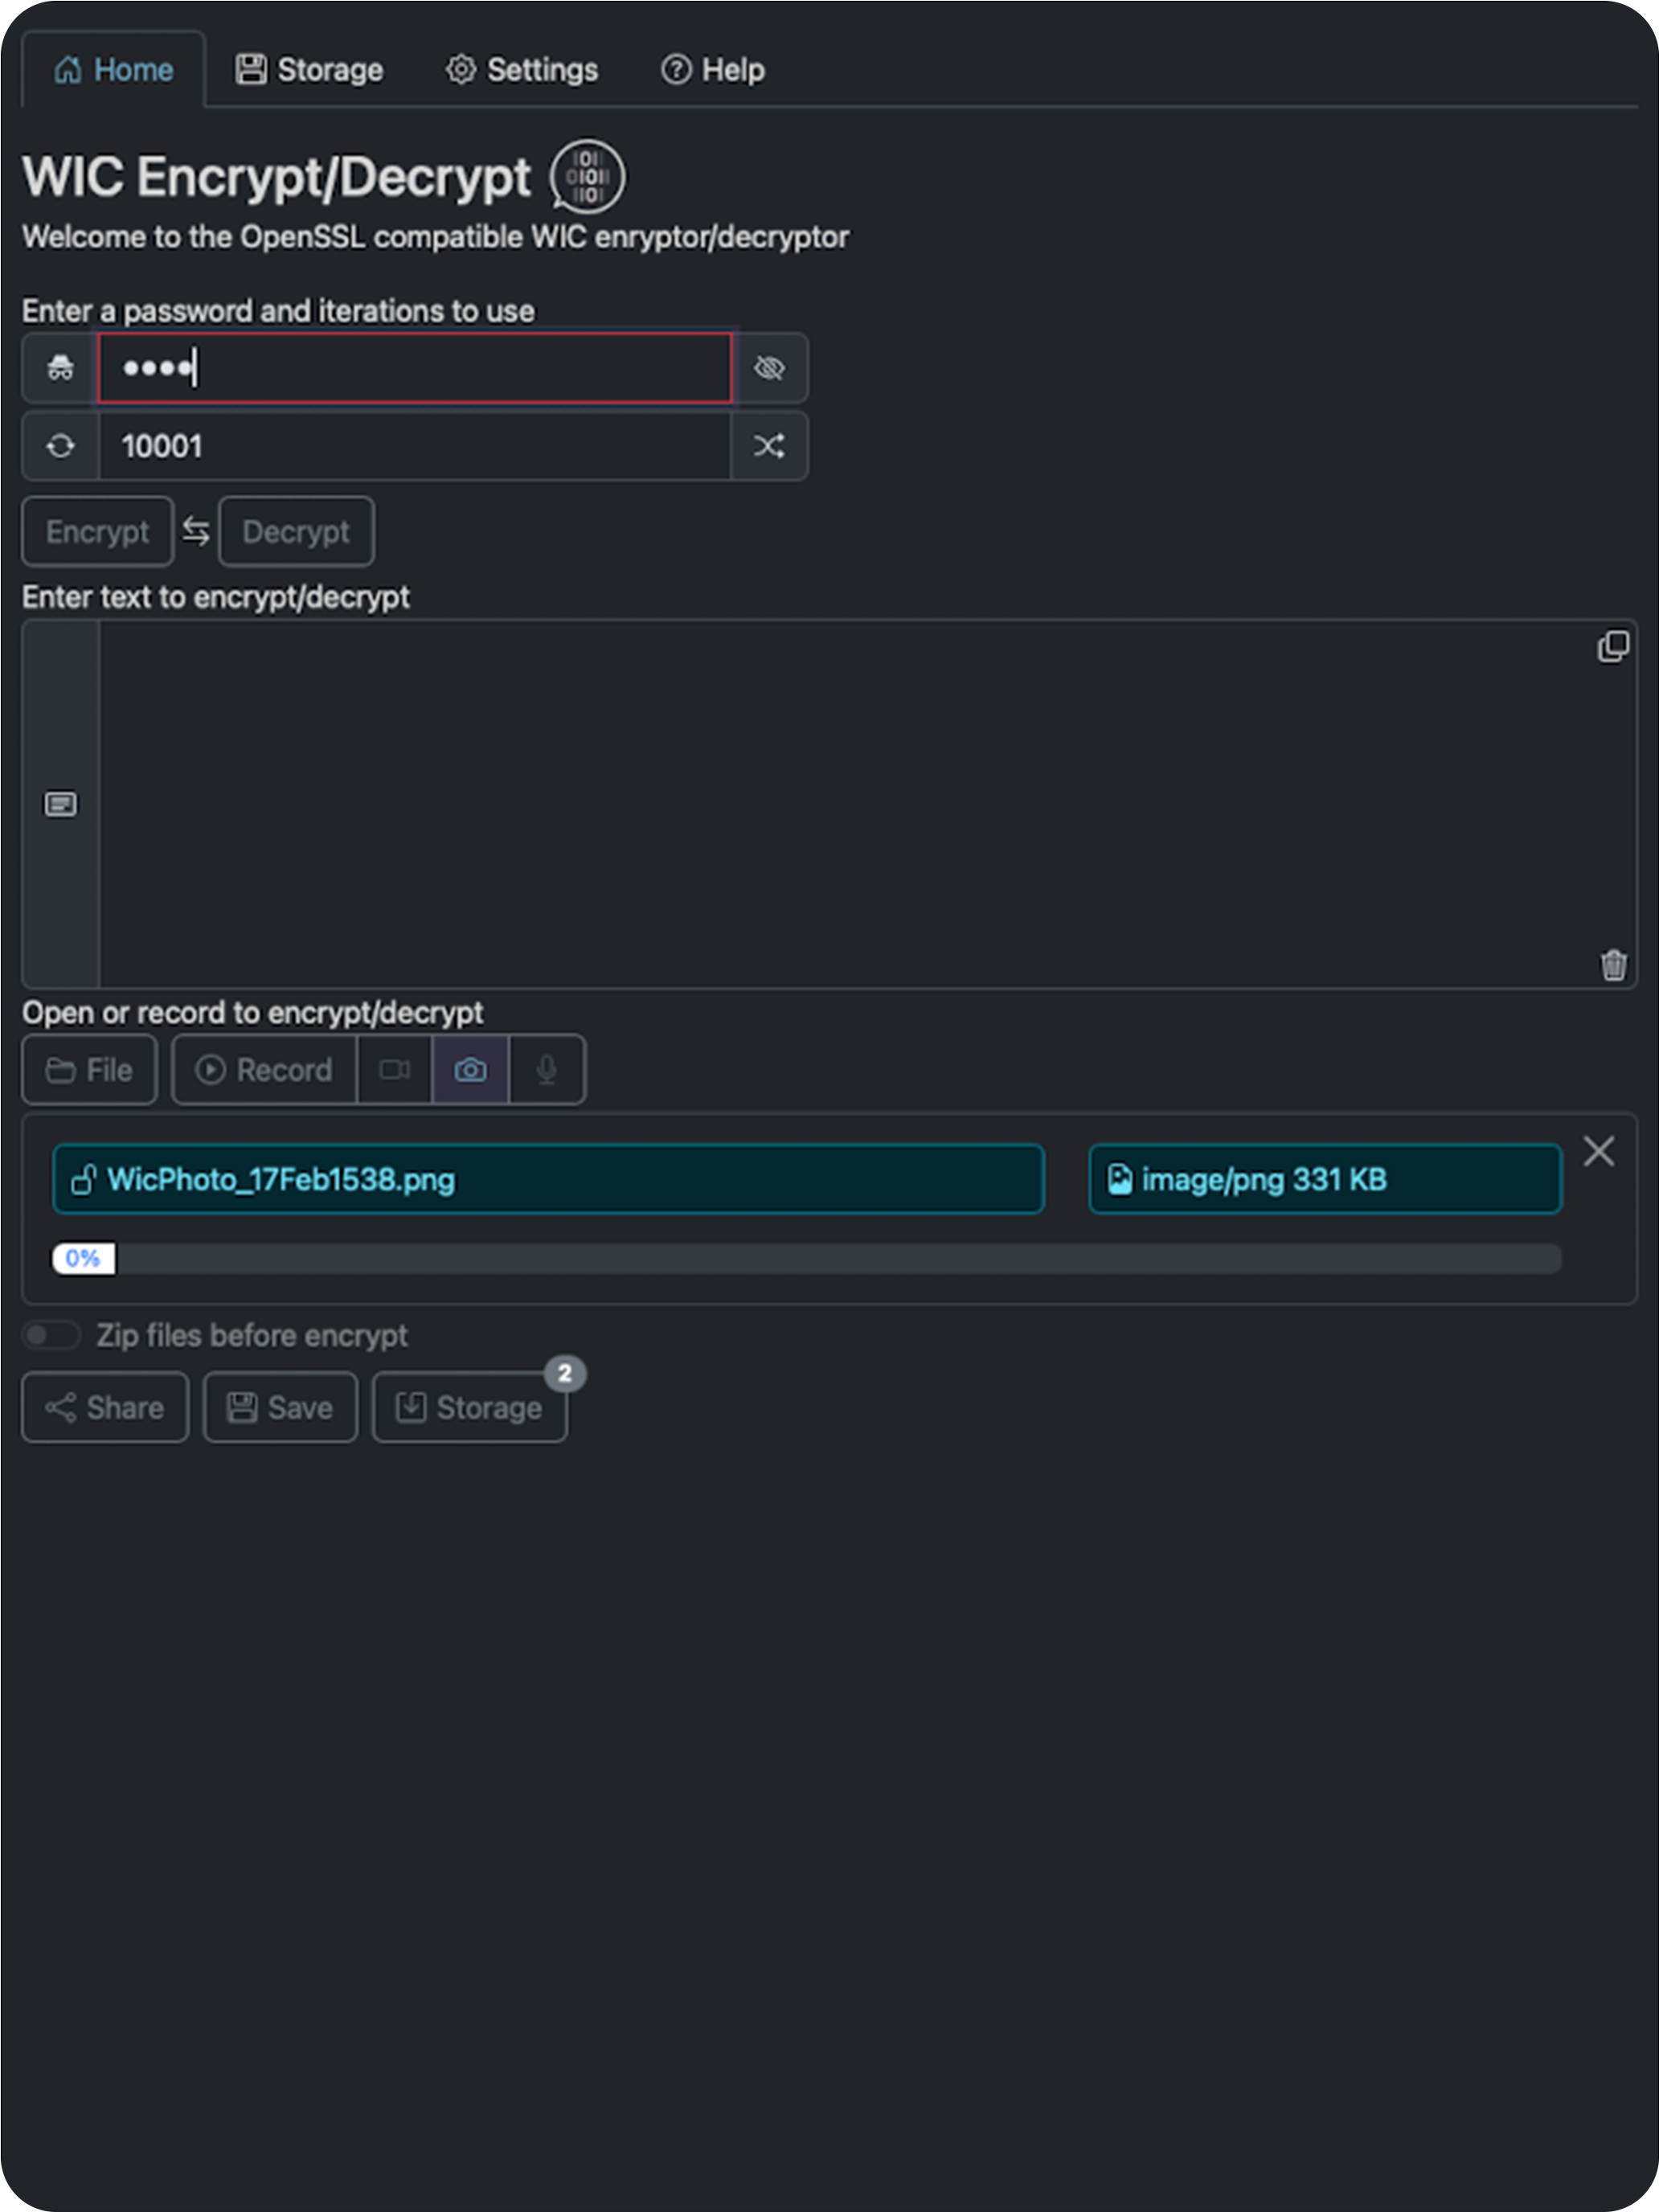Image resolution: width=1659 pixels, height=2212 pixels.
Task: Randomize iterations with the shuffle icon
Action: (769, 446)
